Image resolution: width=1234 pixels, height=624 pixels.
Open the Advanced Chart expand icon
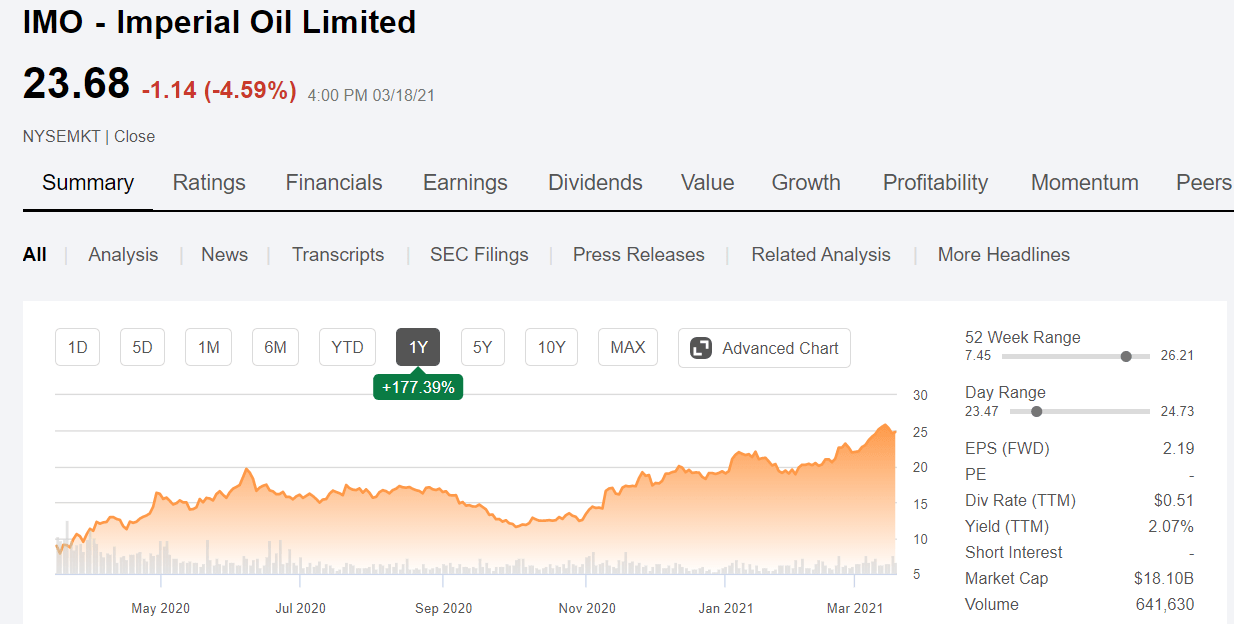pos(701,348)
